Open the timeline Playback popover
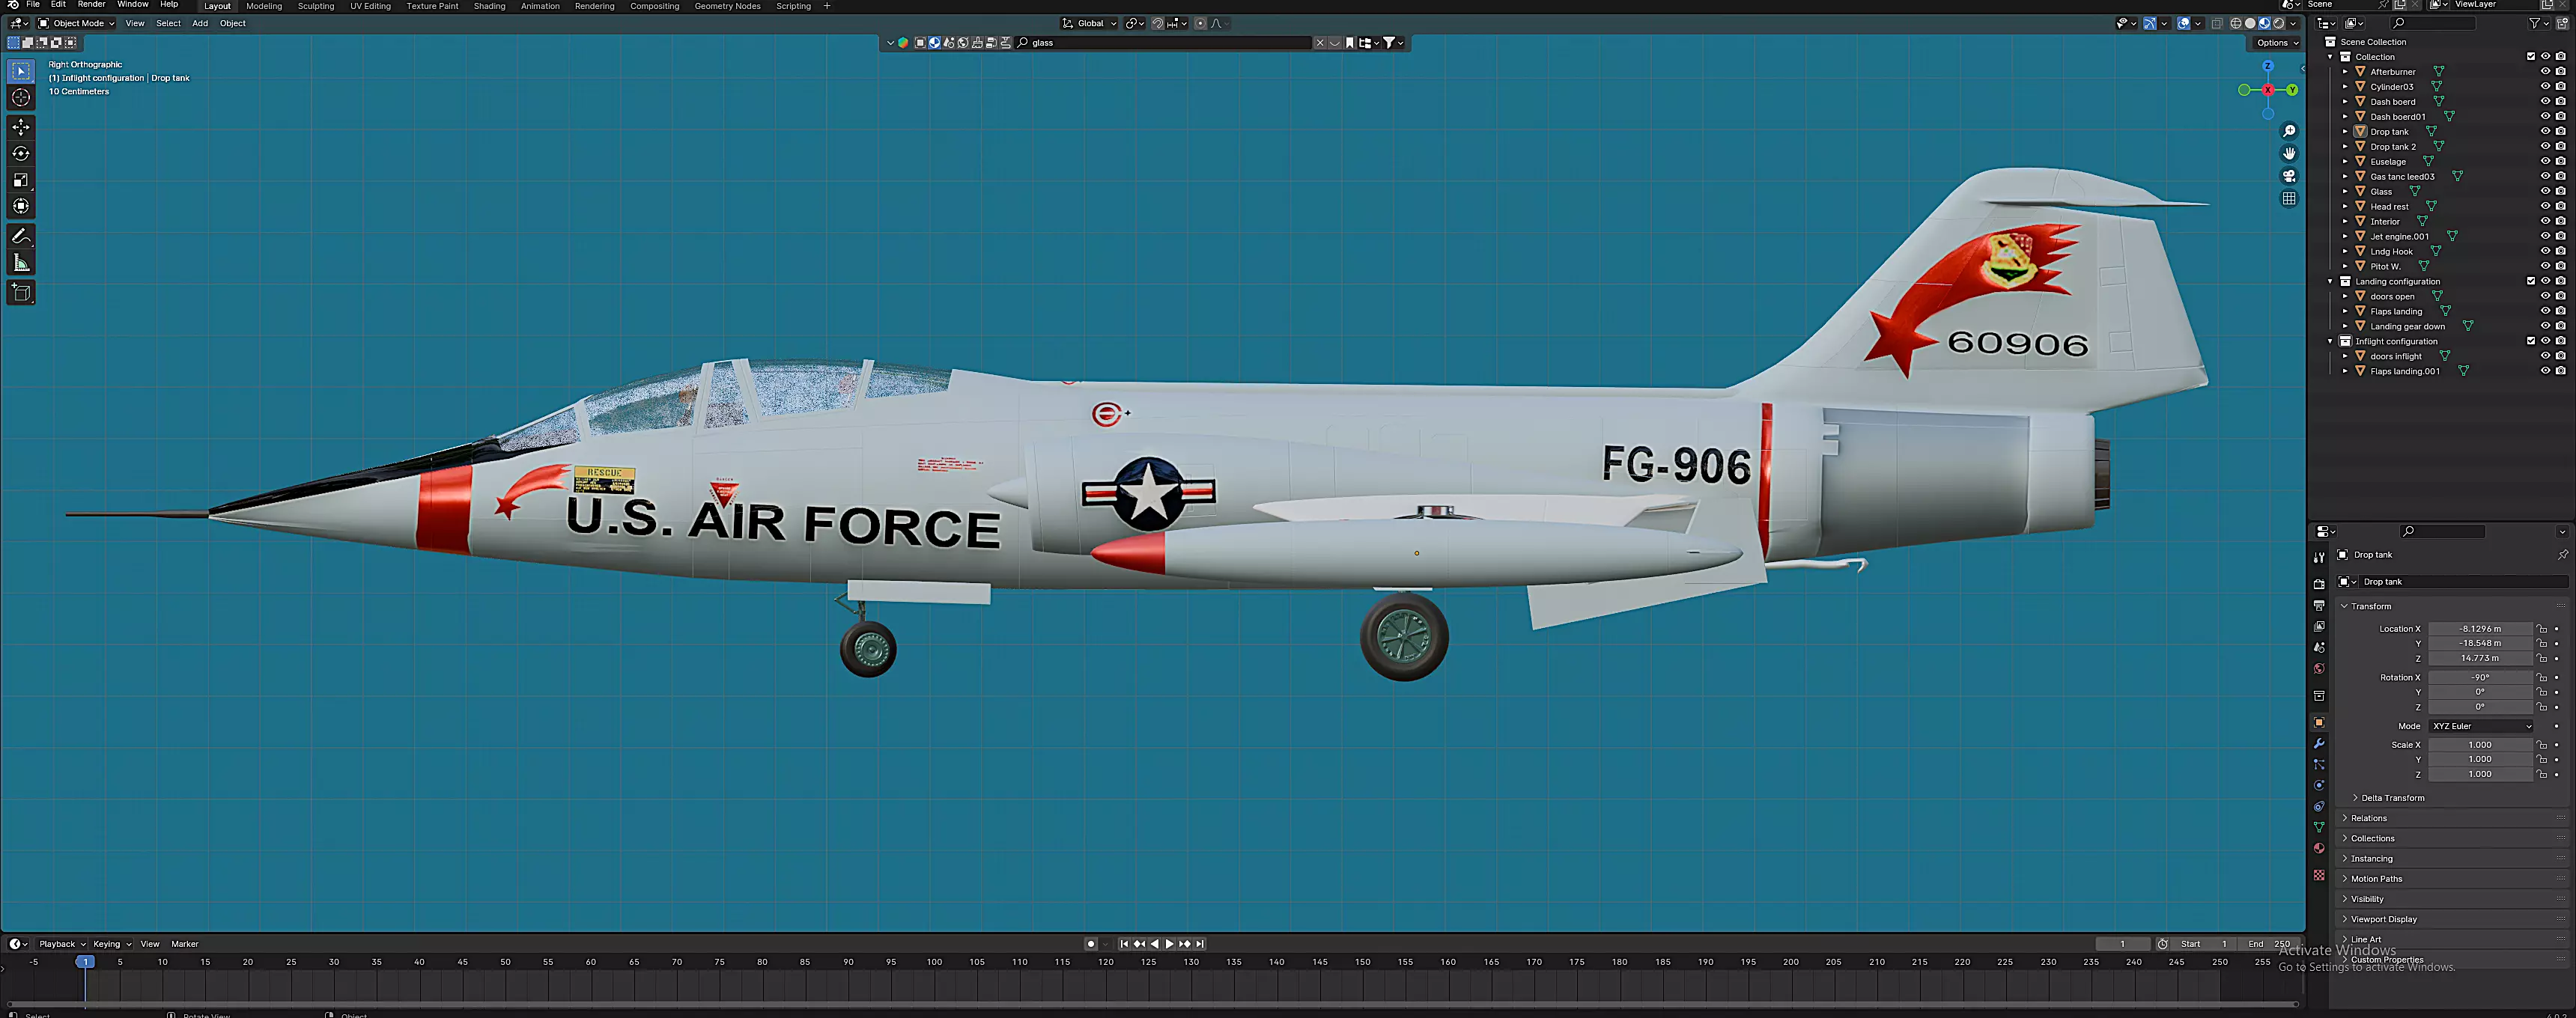This screenshot has width=2576, height=1018. (x=62, y=944)
